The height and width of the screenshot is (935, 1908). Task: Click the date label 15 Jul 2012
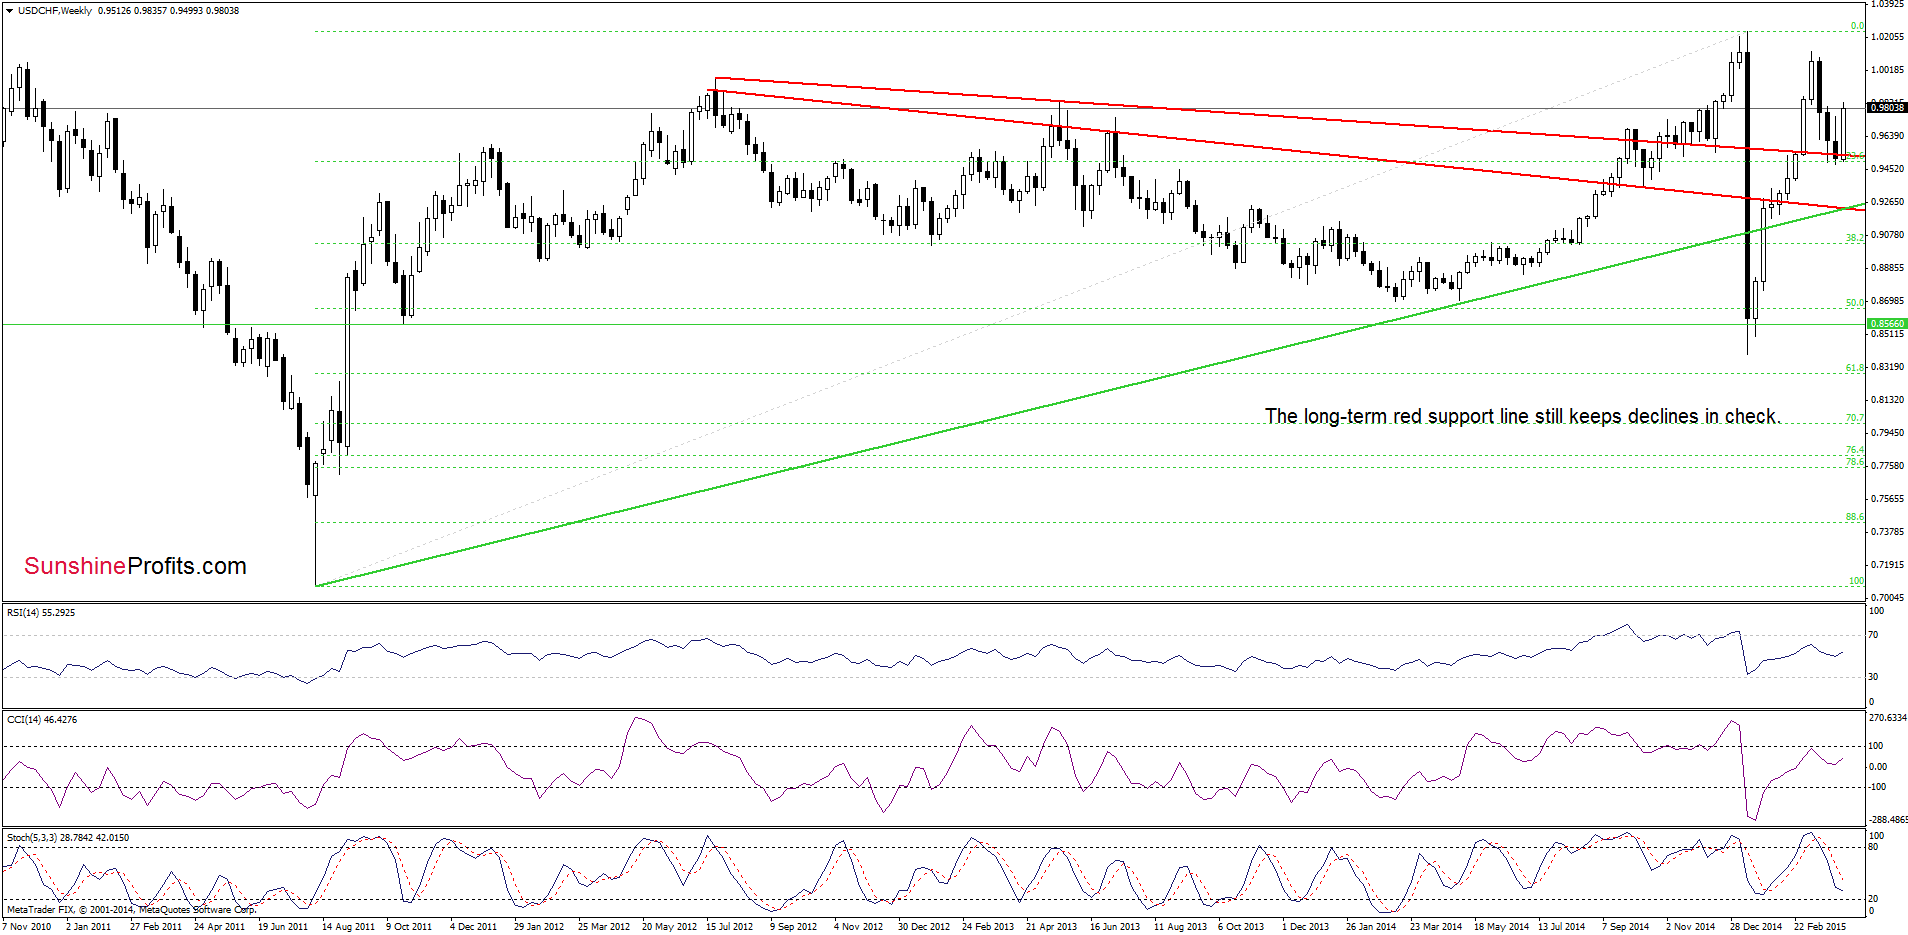(730, 927)
